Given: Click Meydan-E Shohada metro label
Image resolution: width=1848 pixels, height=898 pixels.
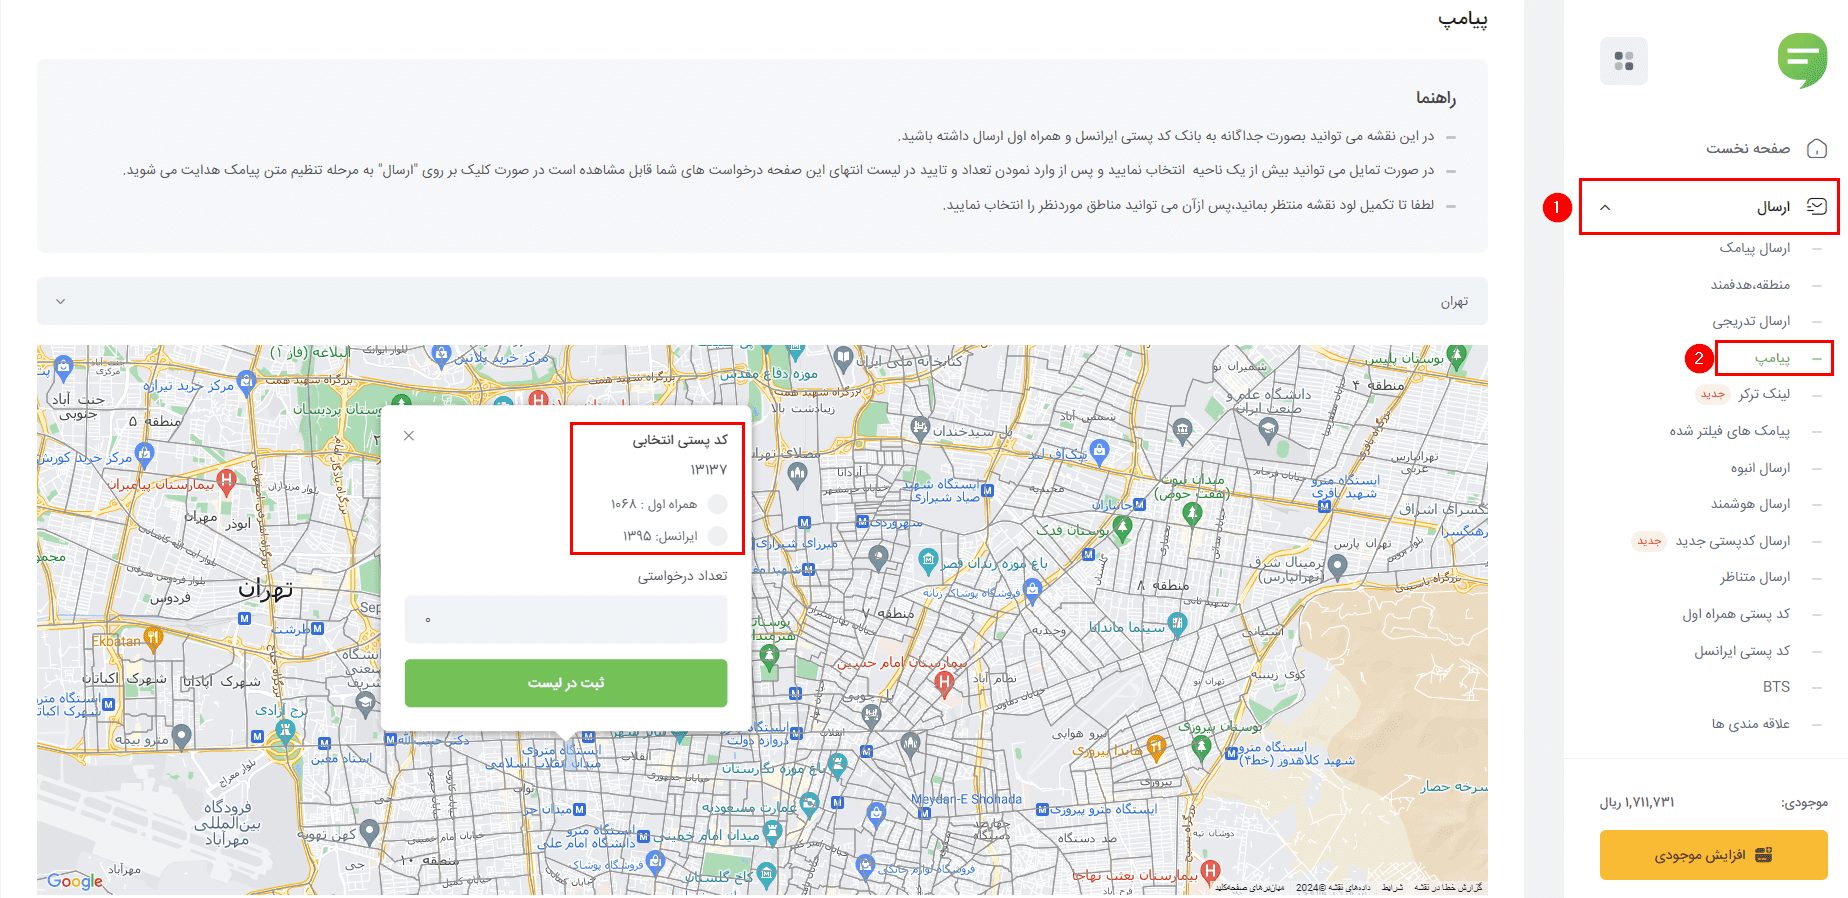Looking at the screenshot, I should [x=966, y=799].
